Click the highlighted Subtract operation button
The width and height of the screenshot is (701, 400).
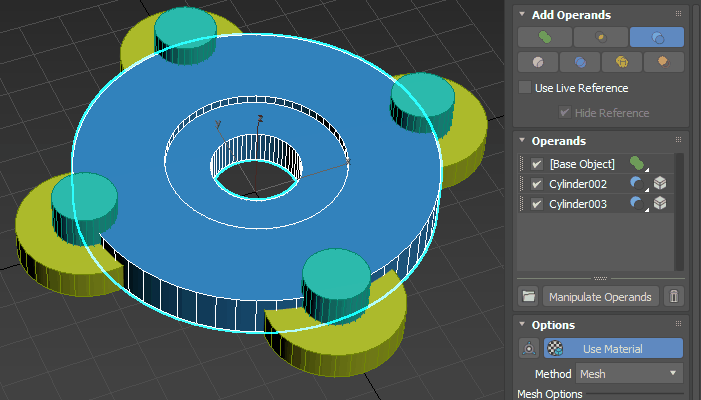click(657, 37)
